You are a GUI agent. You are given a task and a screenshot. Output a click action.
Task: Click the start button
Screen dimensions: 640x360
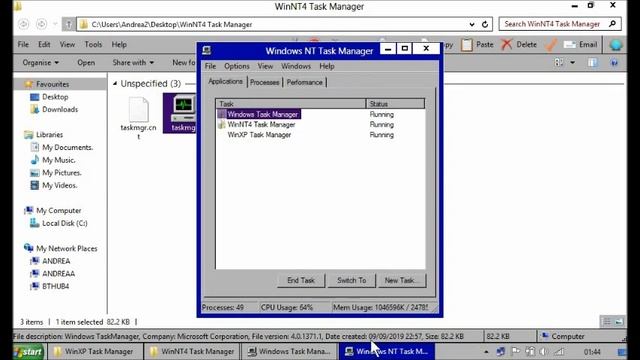point(29,351)
